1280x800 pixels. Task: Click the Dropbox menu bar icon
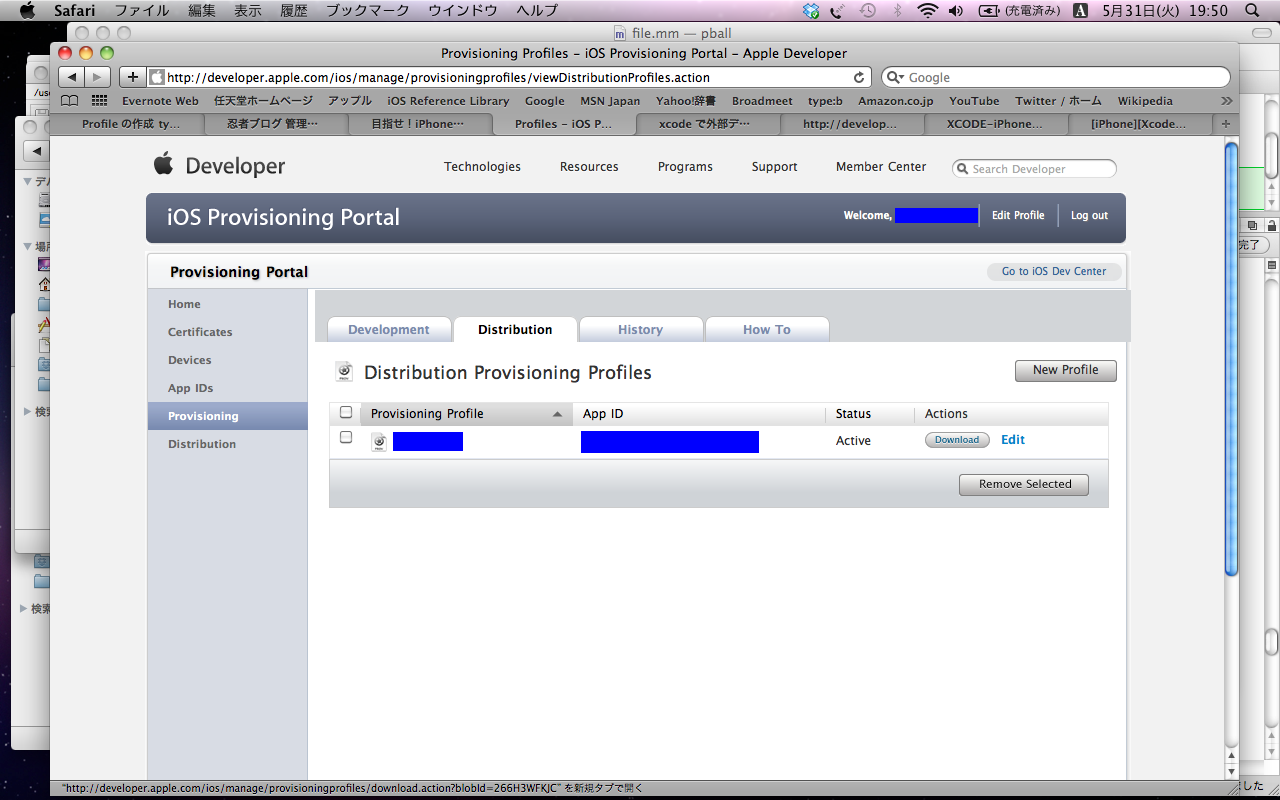(811, 11)
